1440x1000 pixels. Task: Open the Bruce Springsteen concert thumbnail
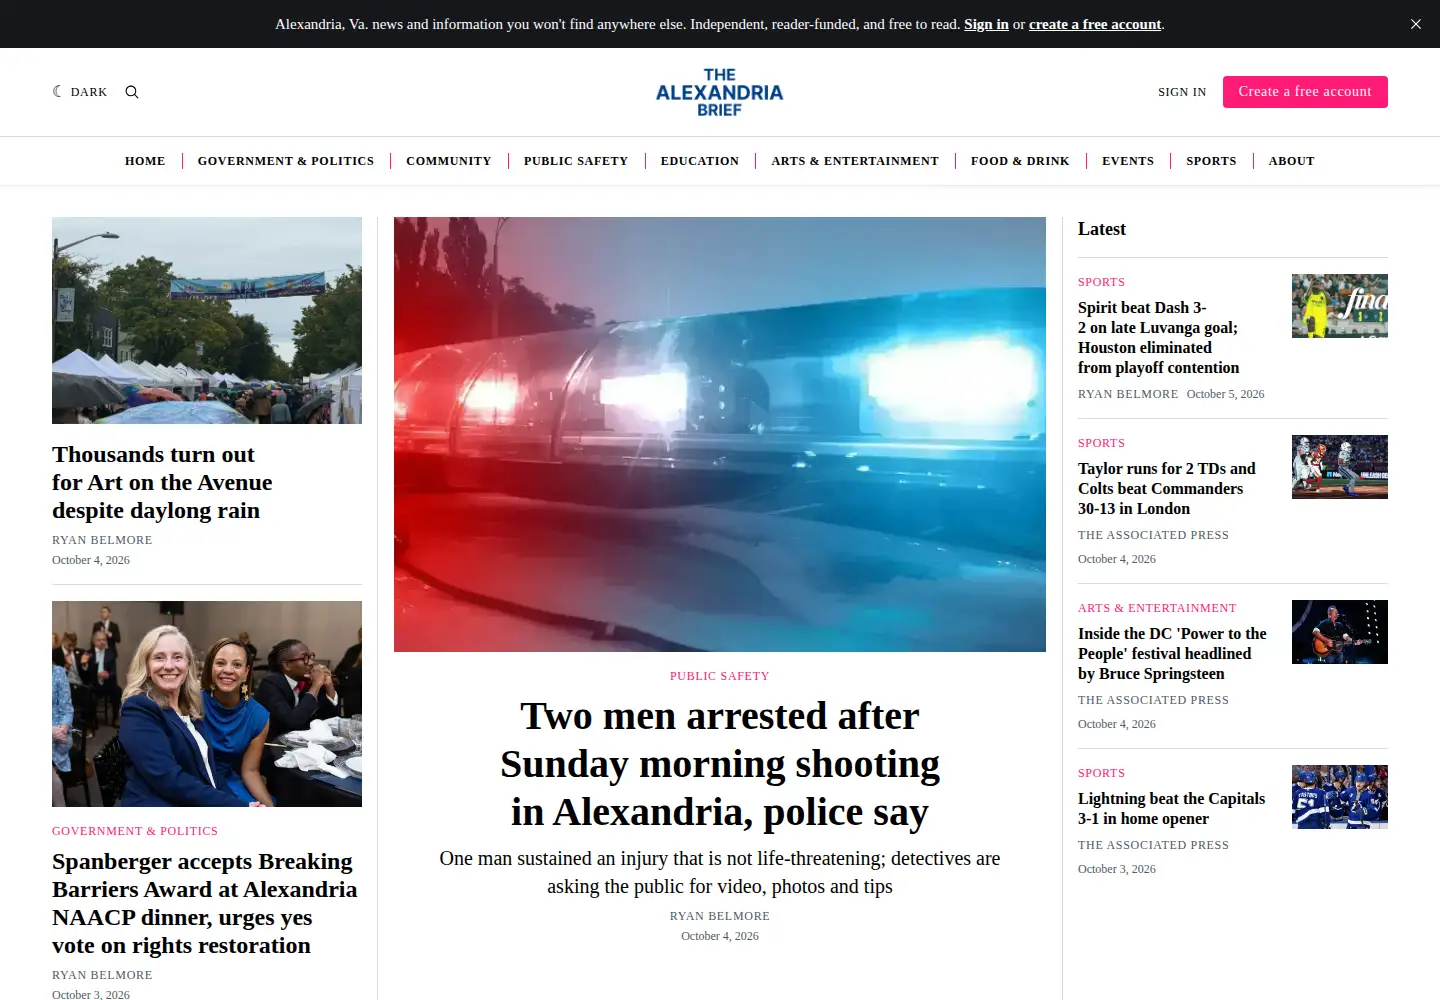coord(1340,632)
